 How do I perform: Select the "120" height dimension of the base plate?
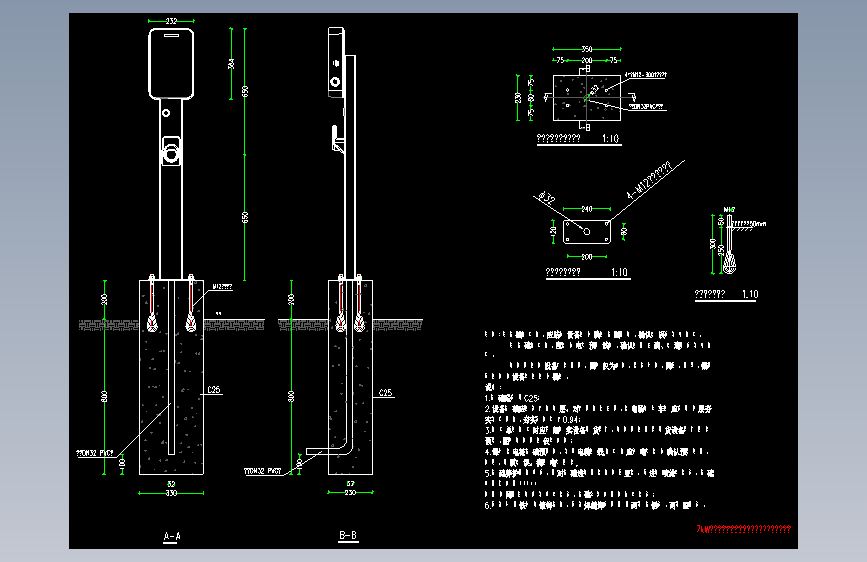(553, 231)
